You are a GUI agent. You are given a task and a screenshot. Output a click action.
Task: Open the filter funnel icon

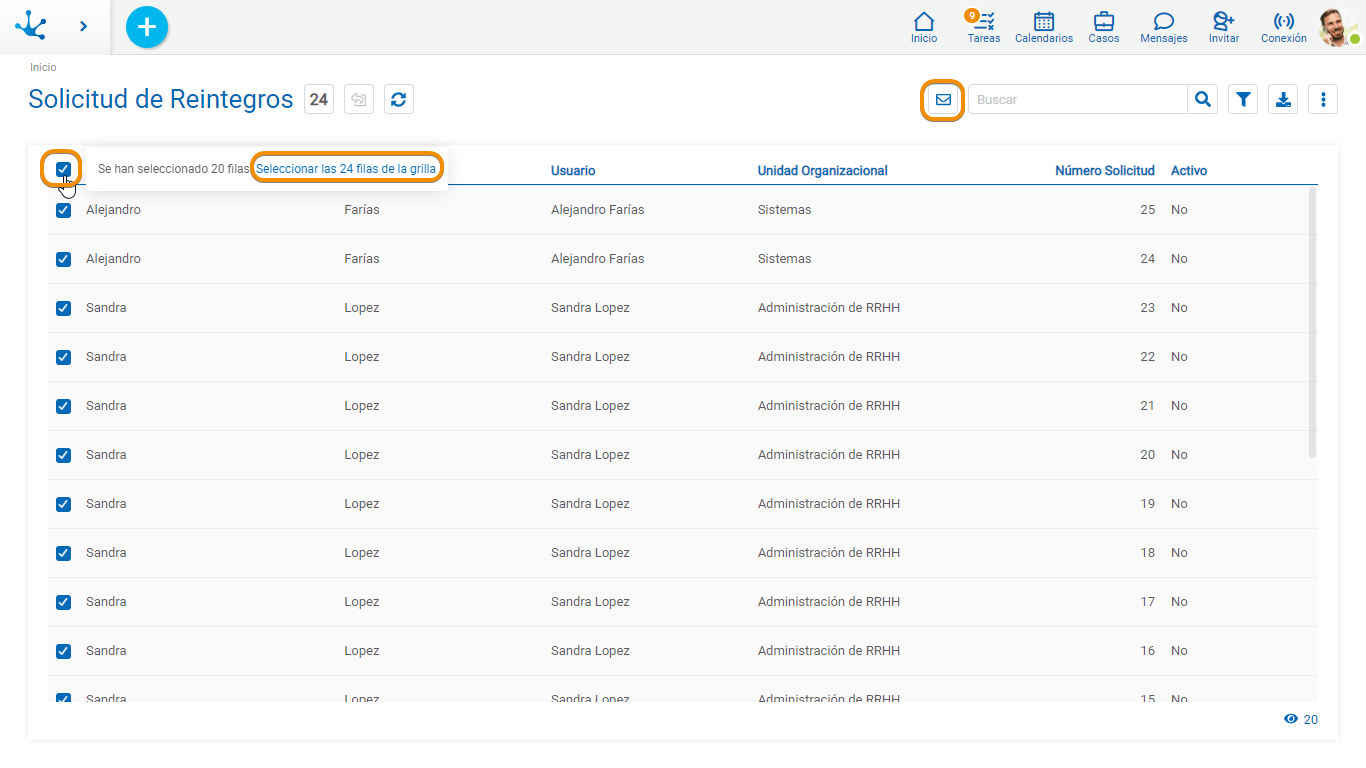pos(1243,100)
